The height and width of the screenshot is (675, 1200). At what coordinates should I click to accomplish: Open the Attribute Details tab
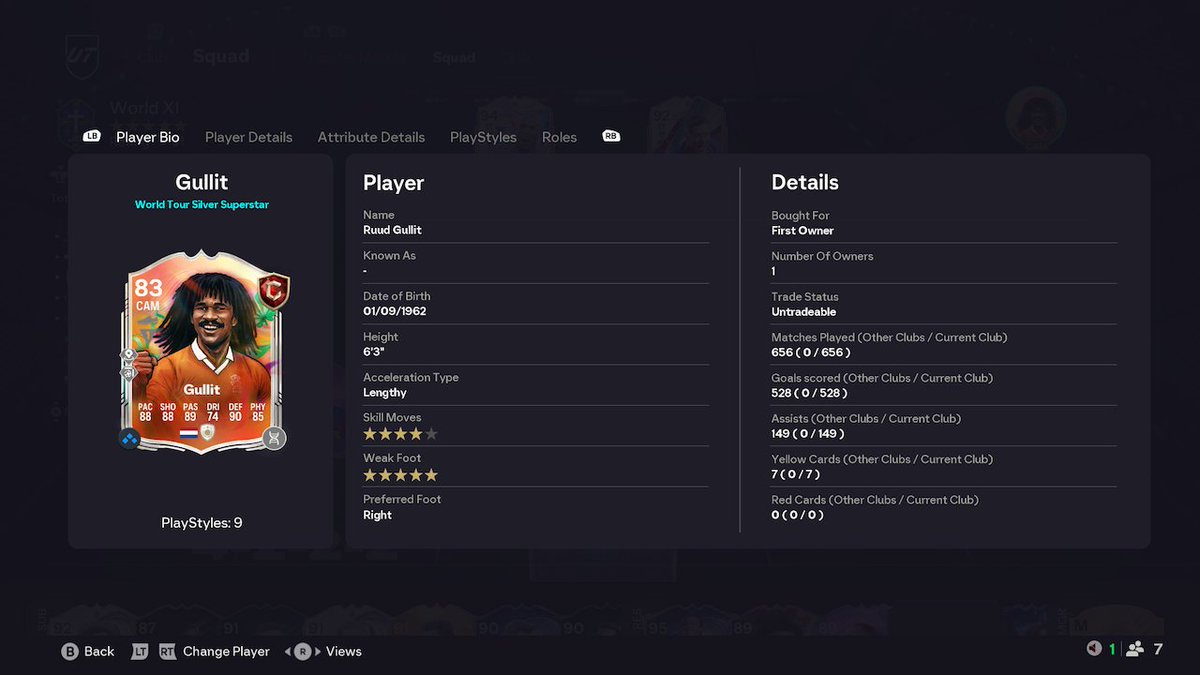tap(371, 137)
